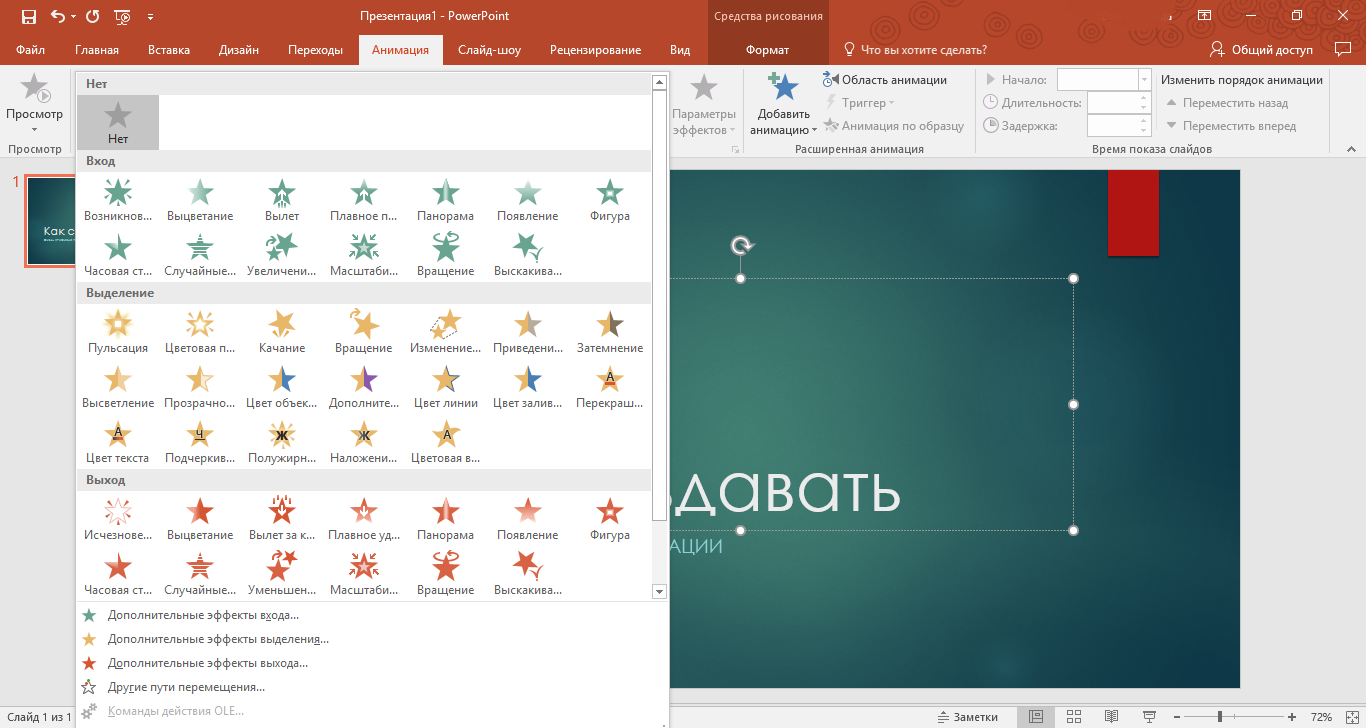Screen dimensions: 1366x728
Task: Select the Исчезновение exit animation
Action: tap(118, 518)
